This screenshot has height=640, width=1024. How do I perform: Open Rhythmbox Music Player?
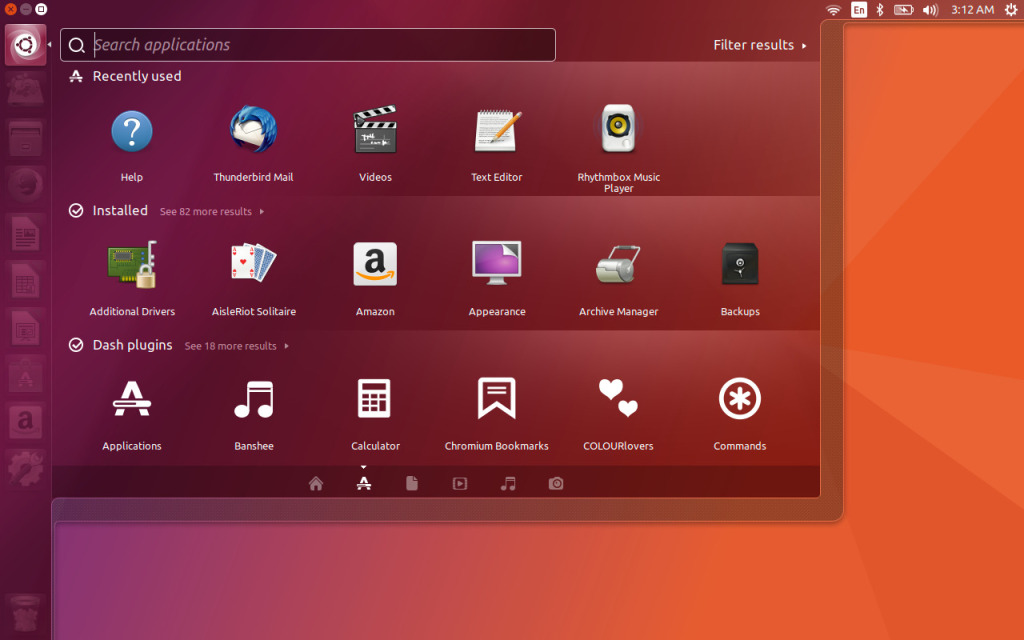pyautogui.click(x=618, y=129)
